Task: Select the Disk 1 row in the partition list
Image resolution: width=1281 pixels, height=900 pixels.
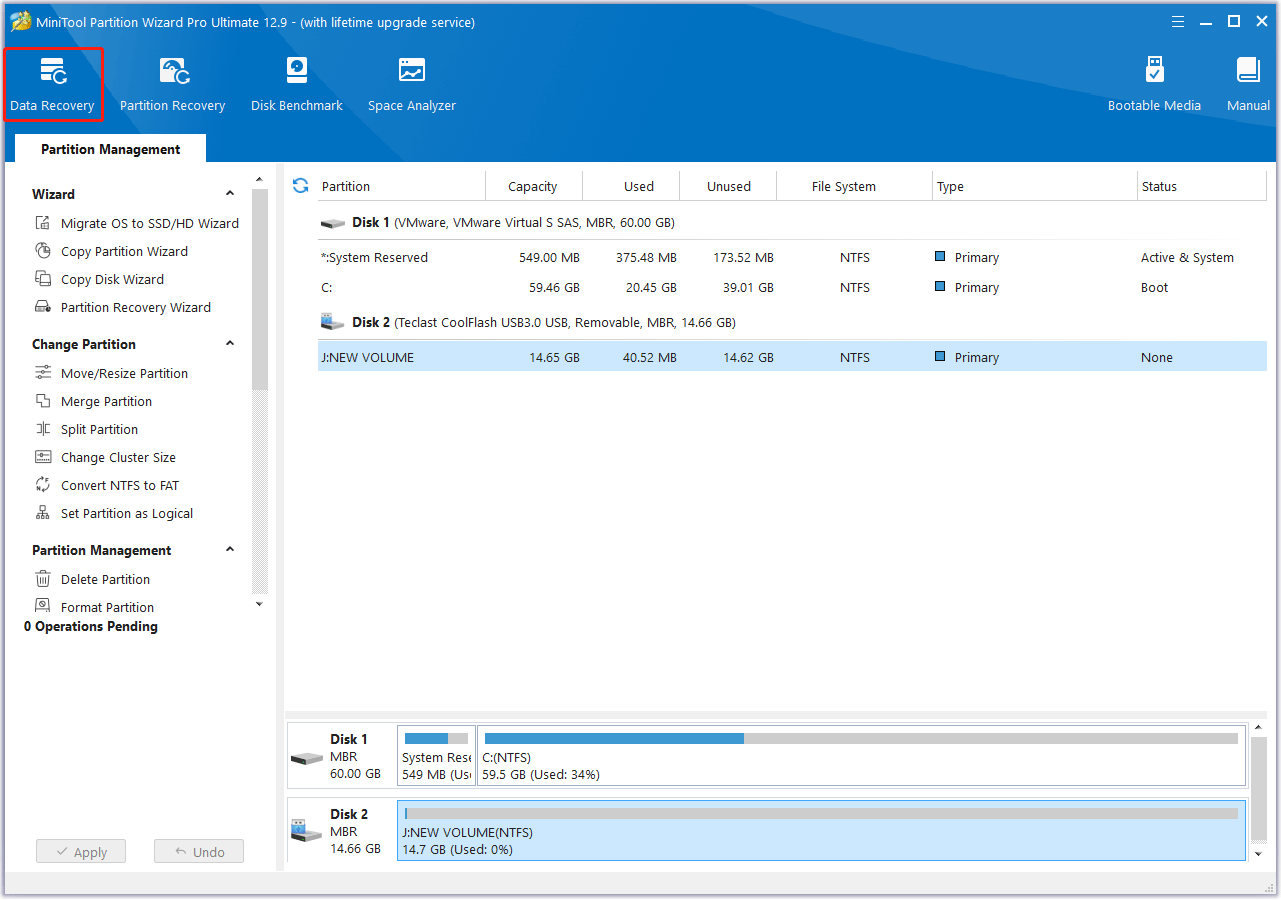Action: tap(792, 223)
